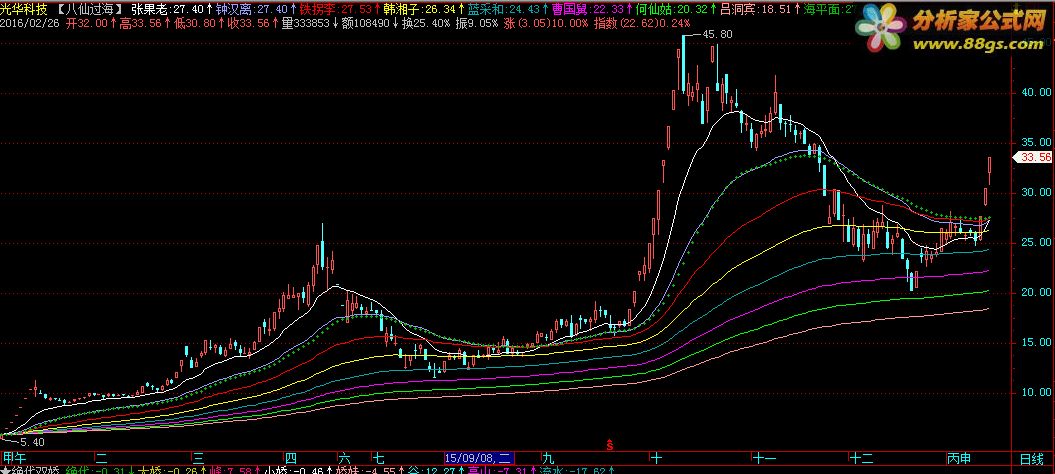This screenshot has height=474, width=1055.
Task: Click the 涨(3.05)10.00% change value
Action: [x=546, y=23]
